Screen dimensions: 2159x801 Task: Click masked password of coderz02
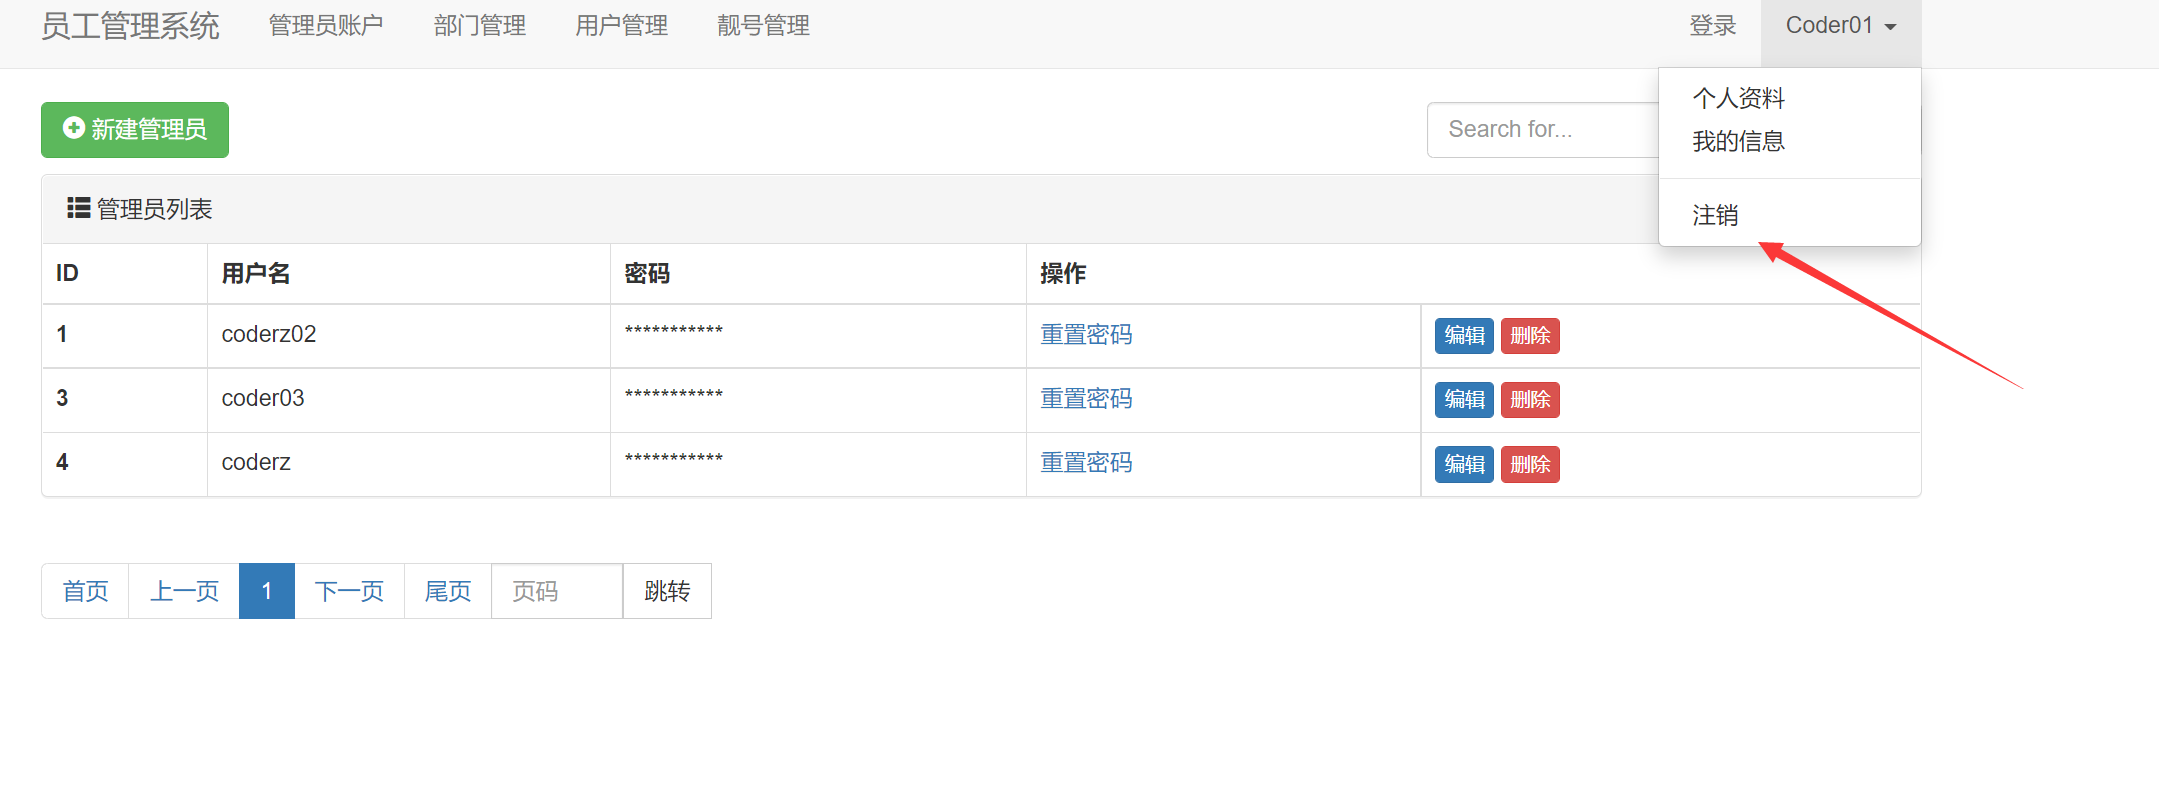[x=674, y=331]
